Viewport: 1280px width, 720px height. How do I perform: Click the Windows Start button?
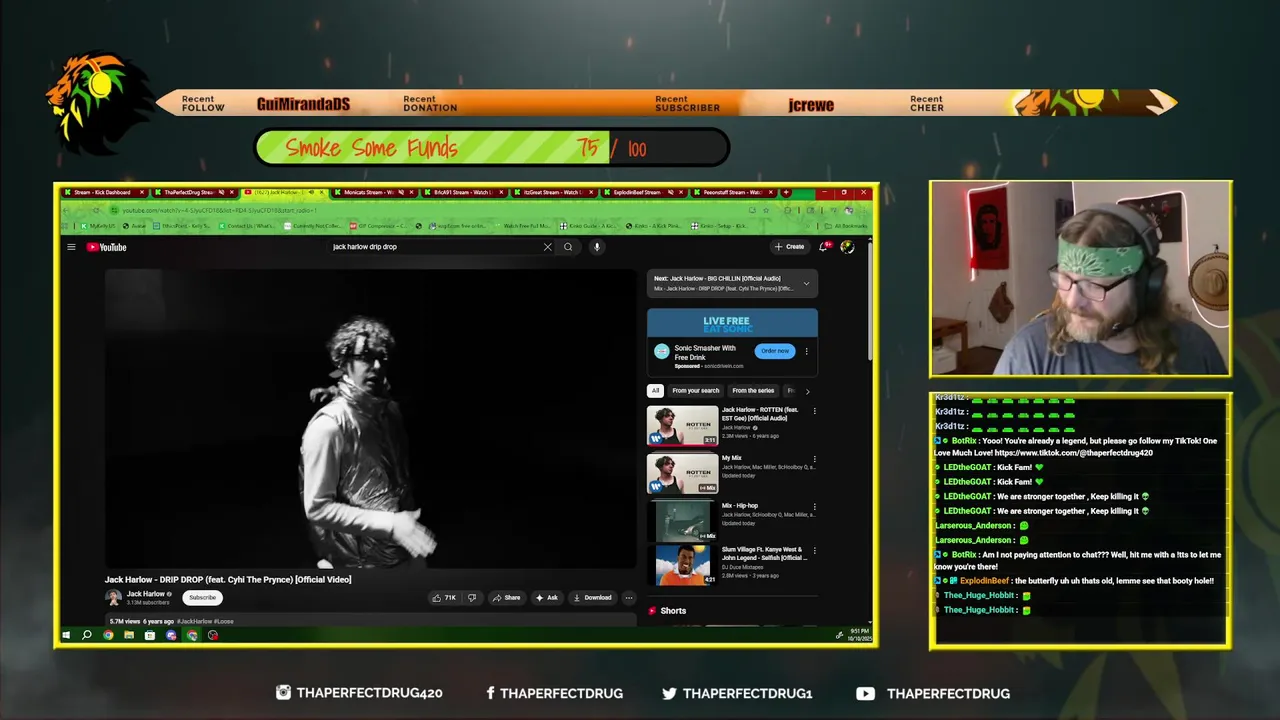66,635
